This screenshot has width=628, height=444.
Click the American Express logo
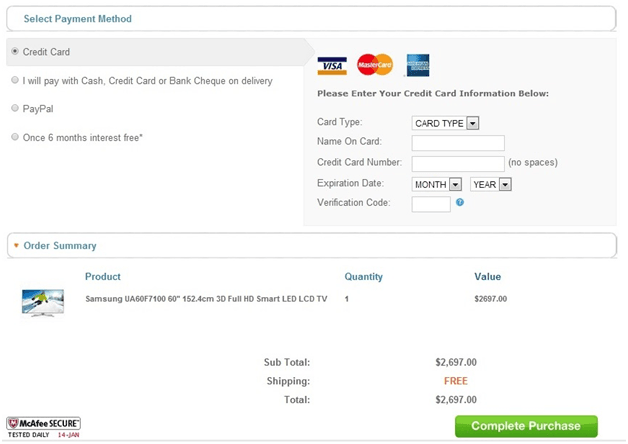point(417,65)
